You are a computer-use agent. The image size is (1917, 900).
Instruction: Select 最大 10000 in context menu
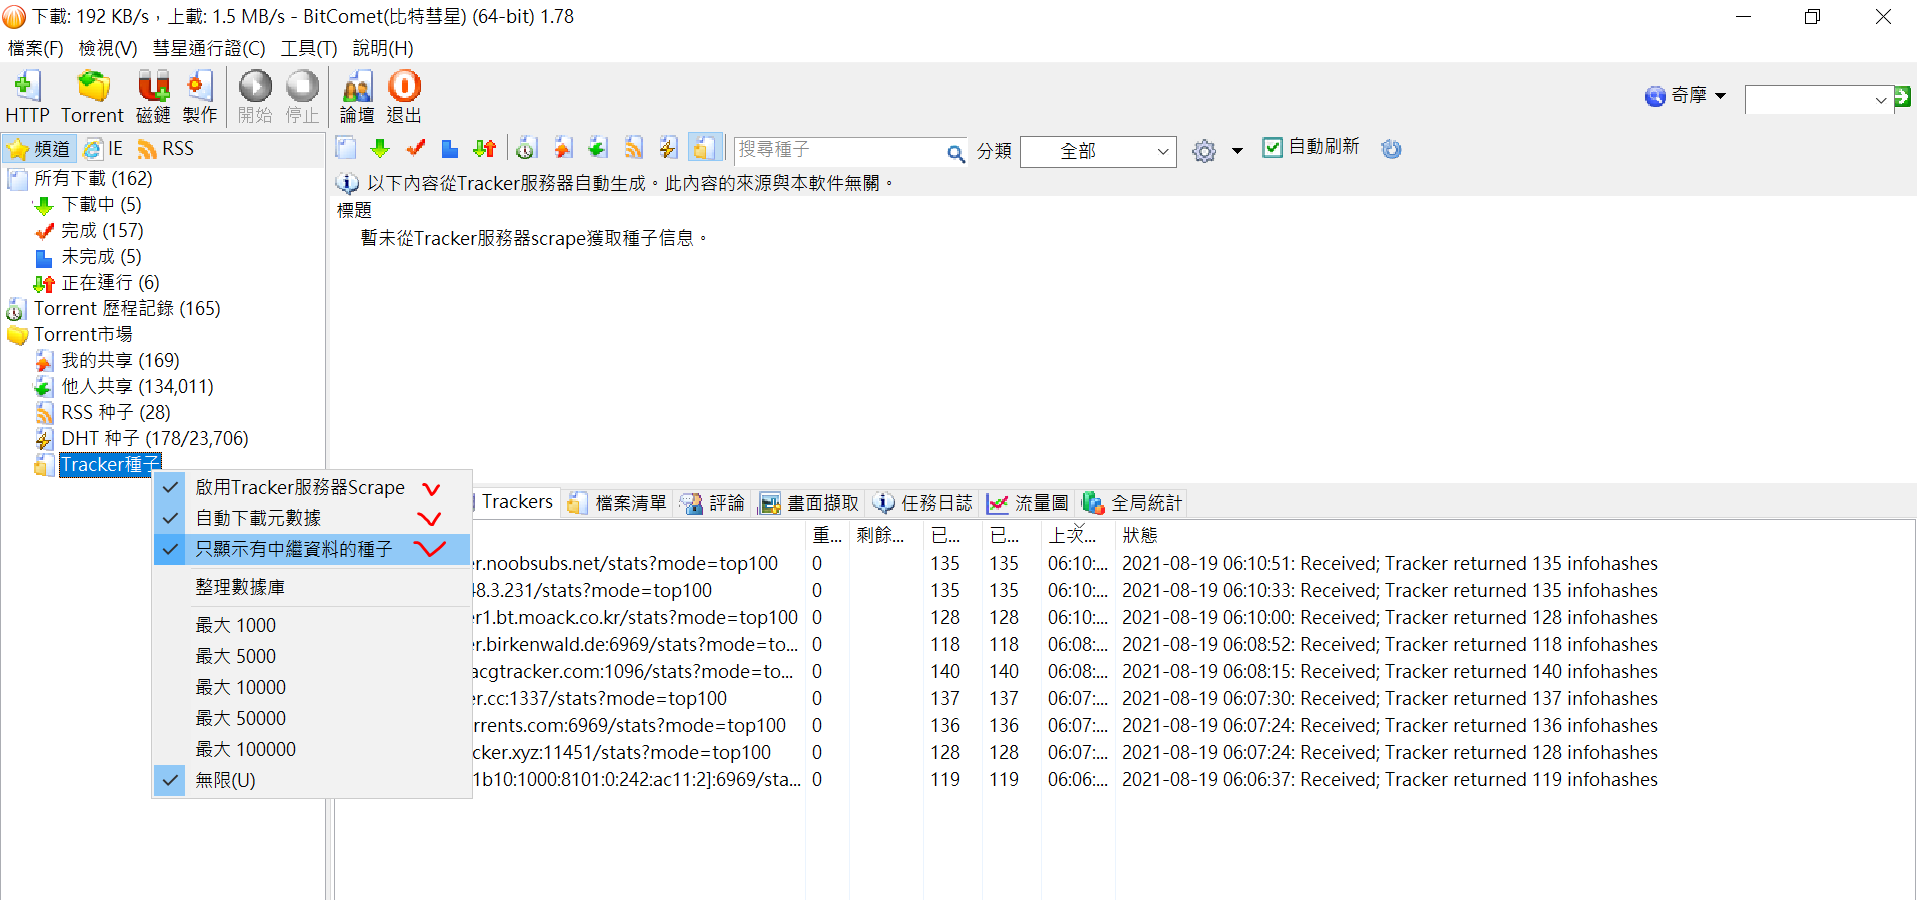(x=312, y=687)
